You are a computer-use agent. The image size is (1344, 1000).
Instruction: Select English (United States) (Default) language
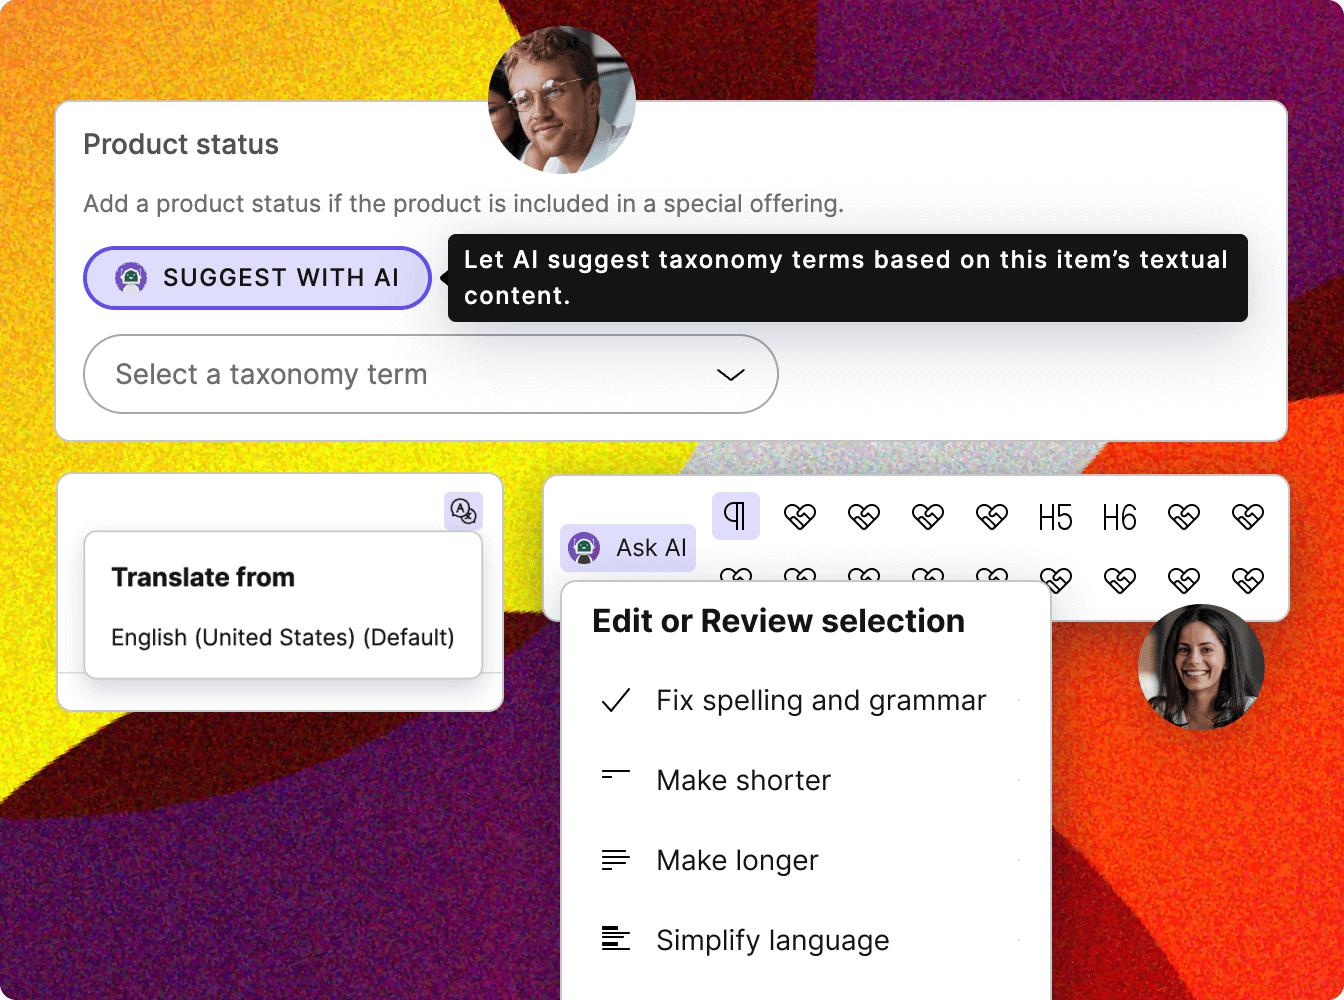[284, 637]
